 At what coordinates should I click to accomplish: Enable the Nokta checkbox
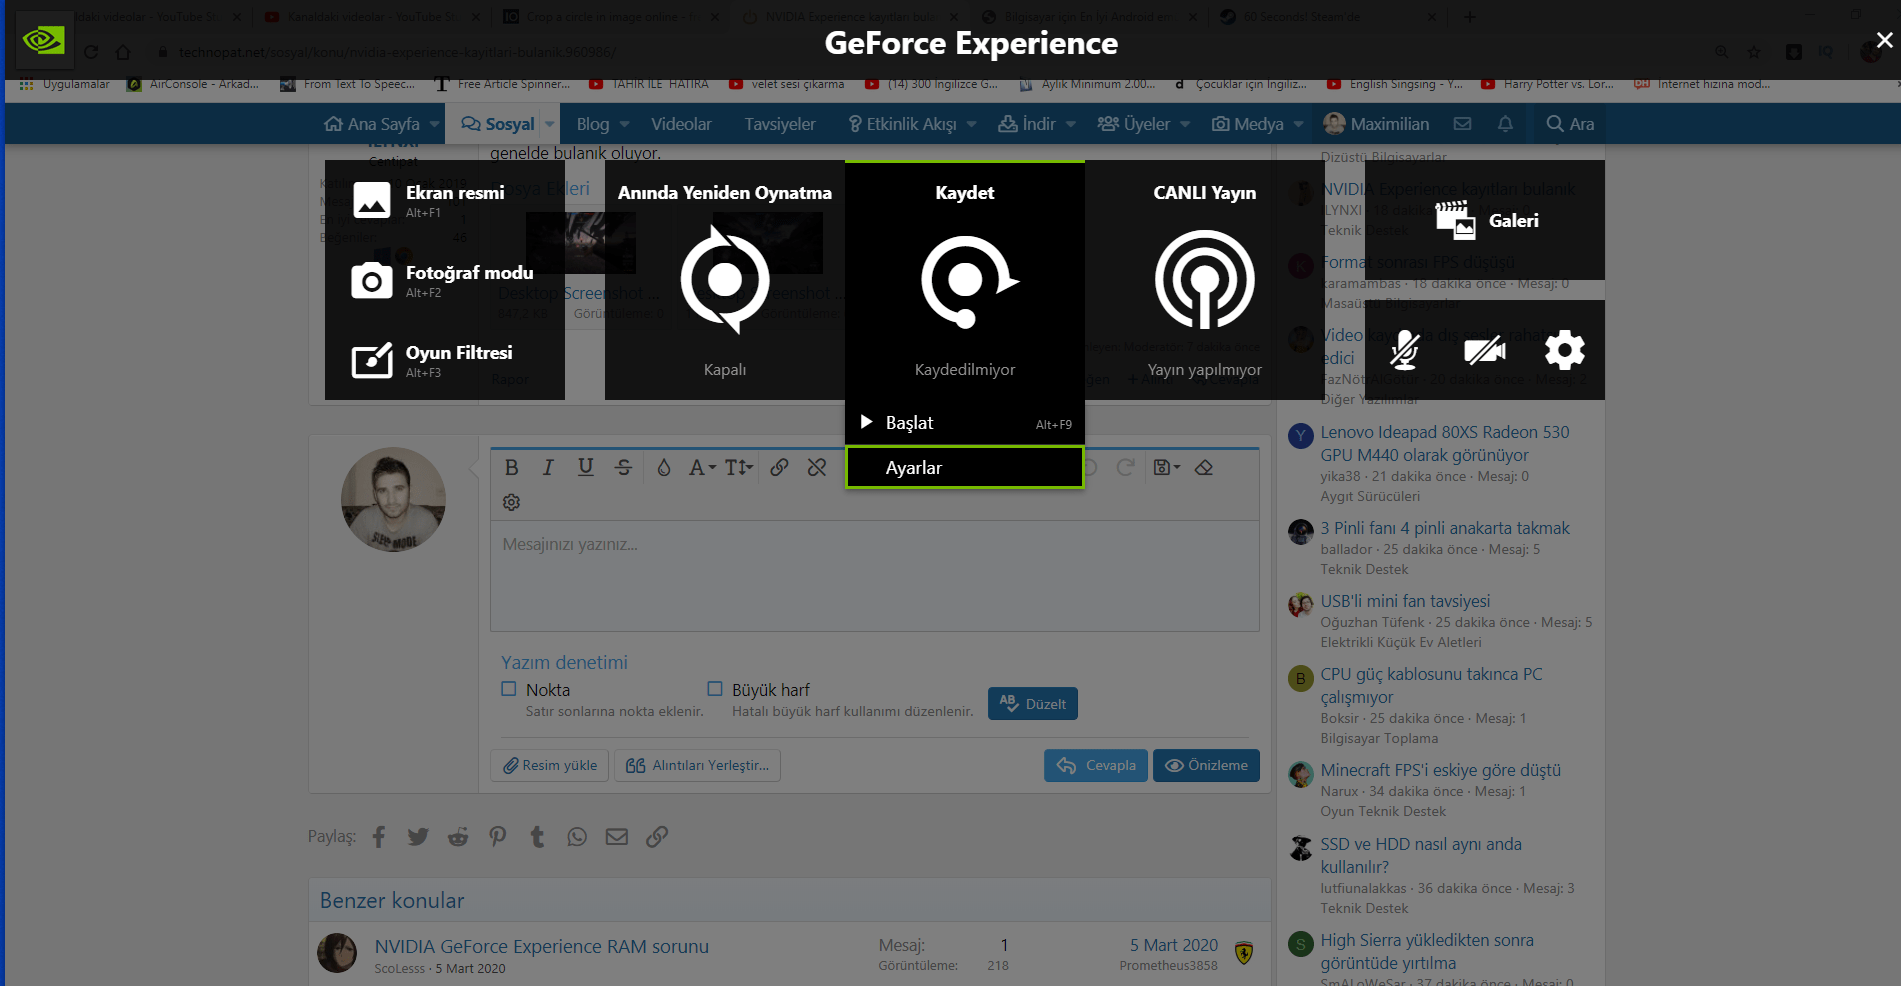(509, 689)
